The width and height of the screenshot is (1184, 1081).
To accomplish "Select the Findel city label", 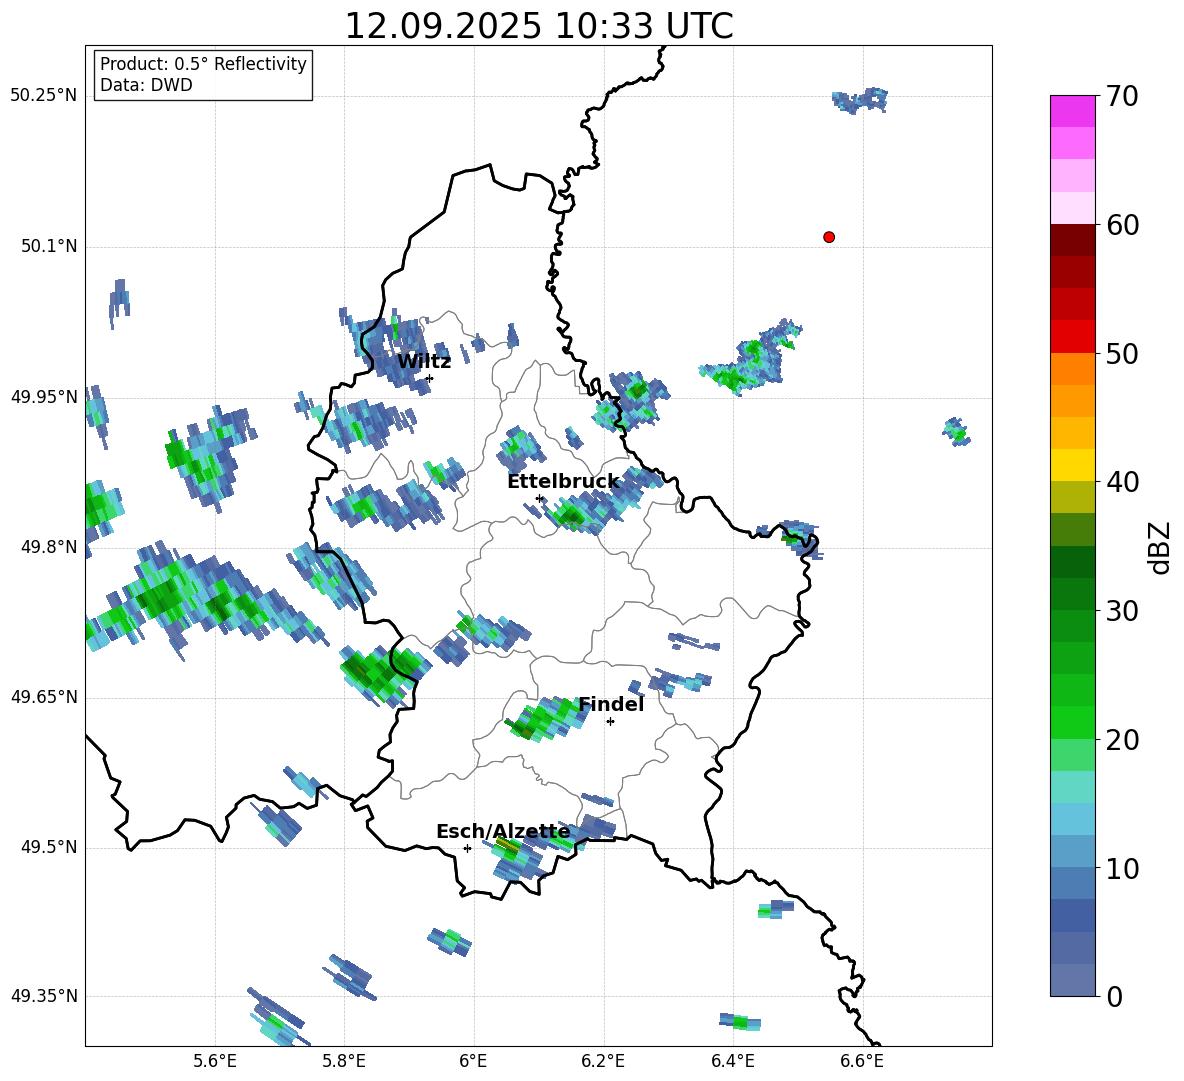I will [611, 705].
